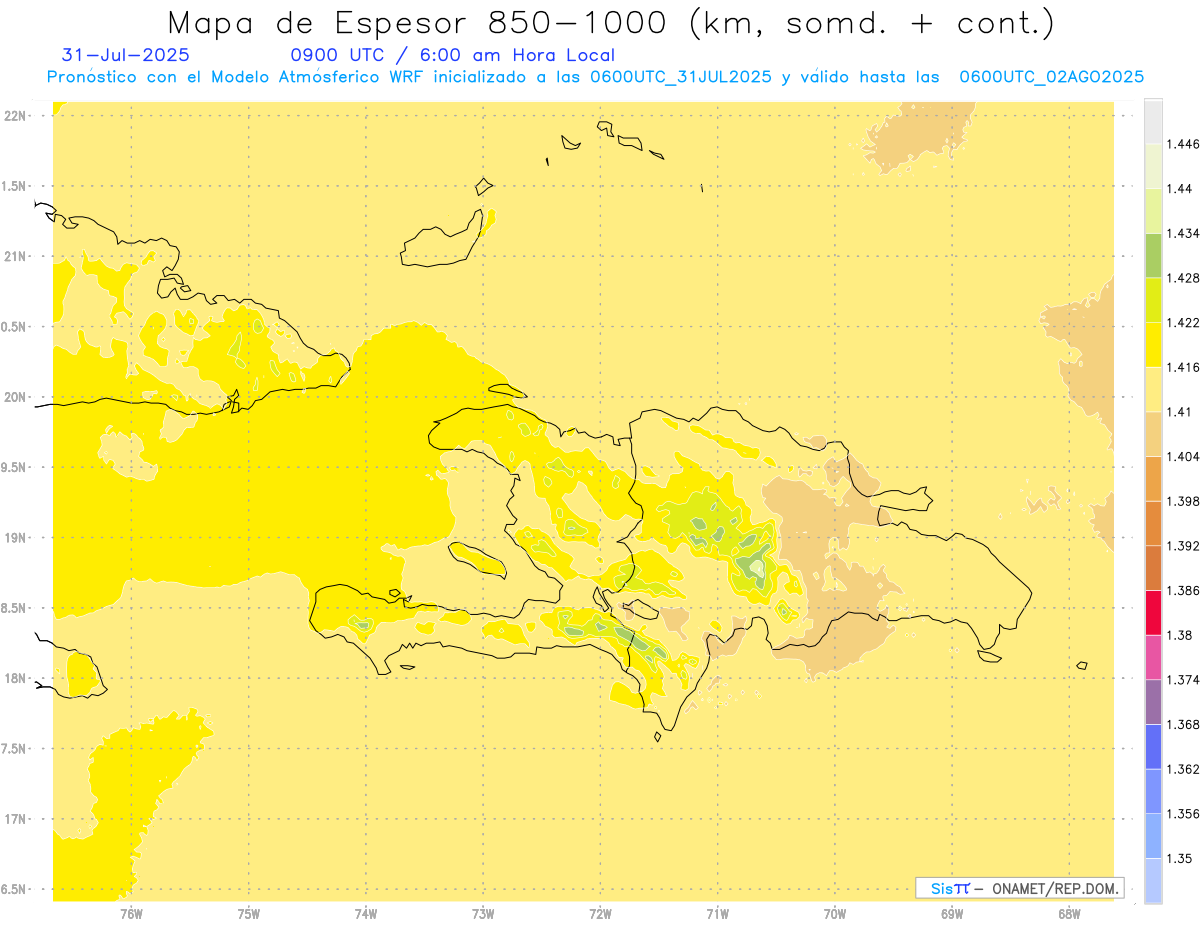This screenshot has height=927, width=1200.
Task: Click the 1.398 colorbar label
Action: 1182,501
